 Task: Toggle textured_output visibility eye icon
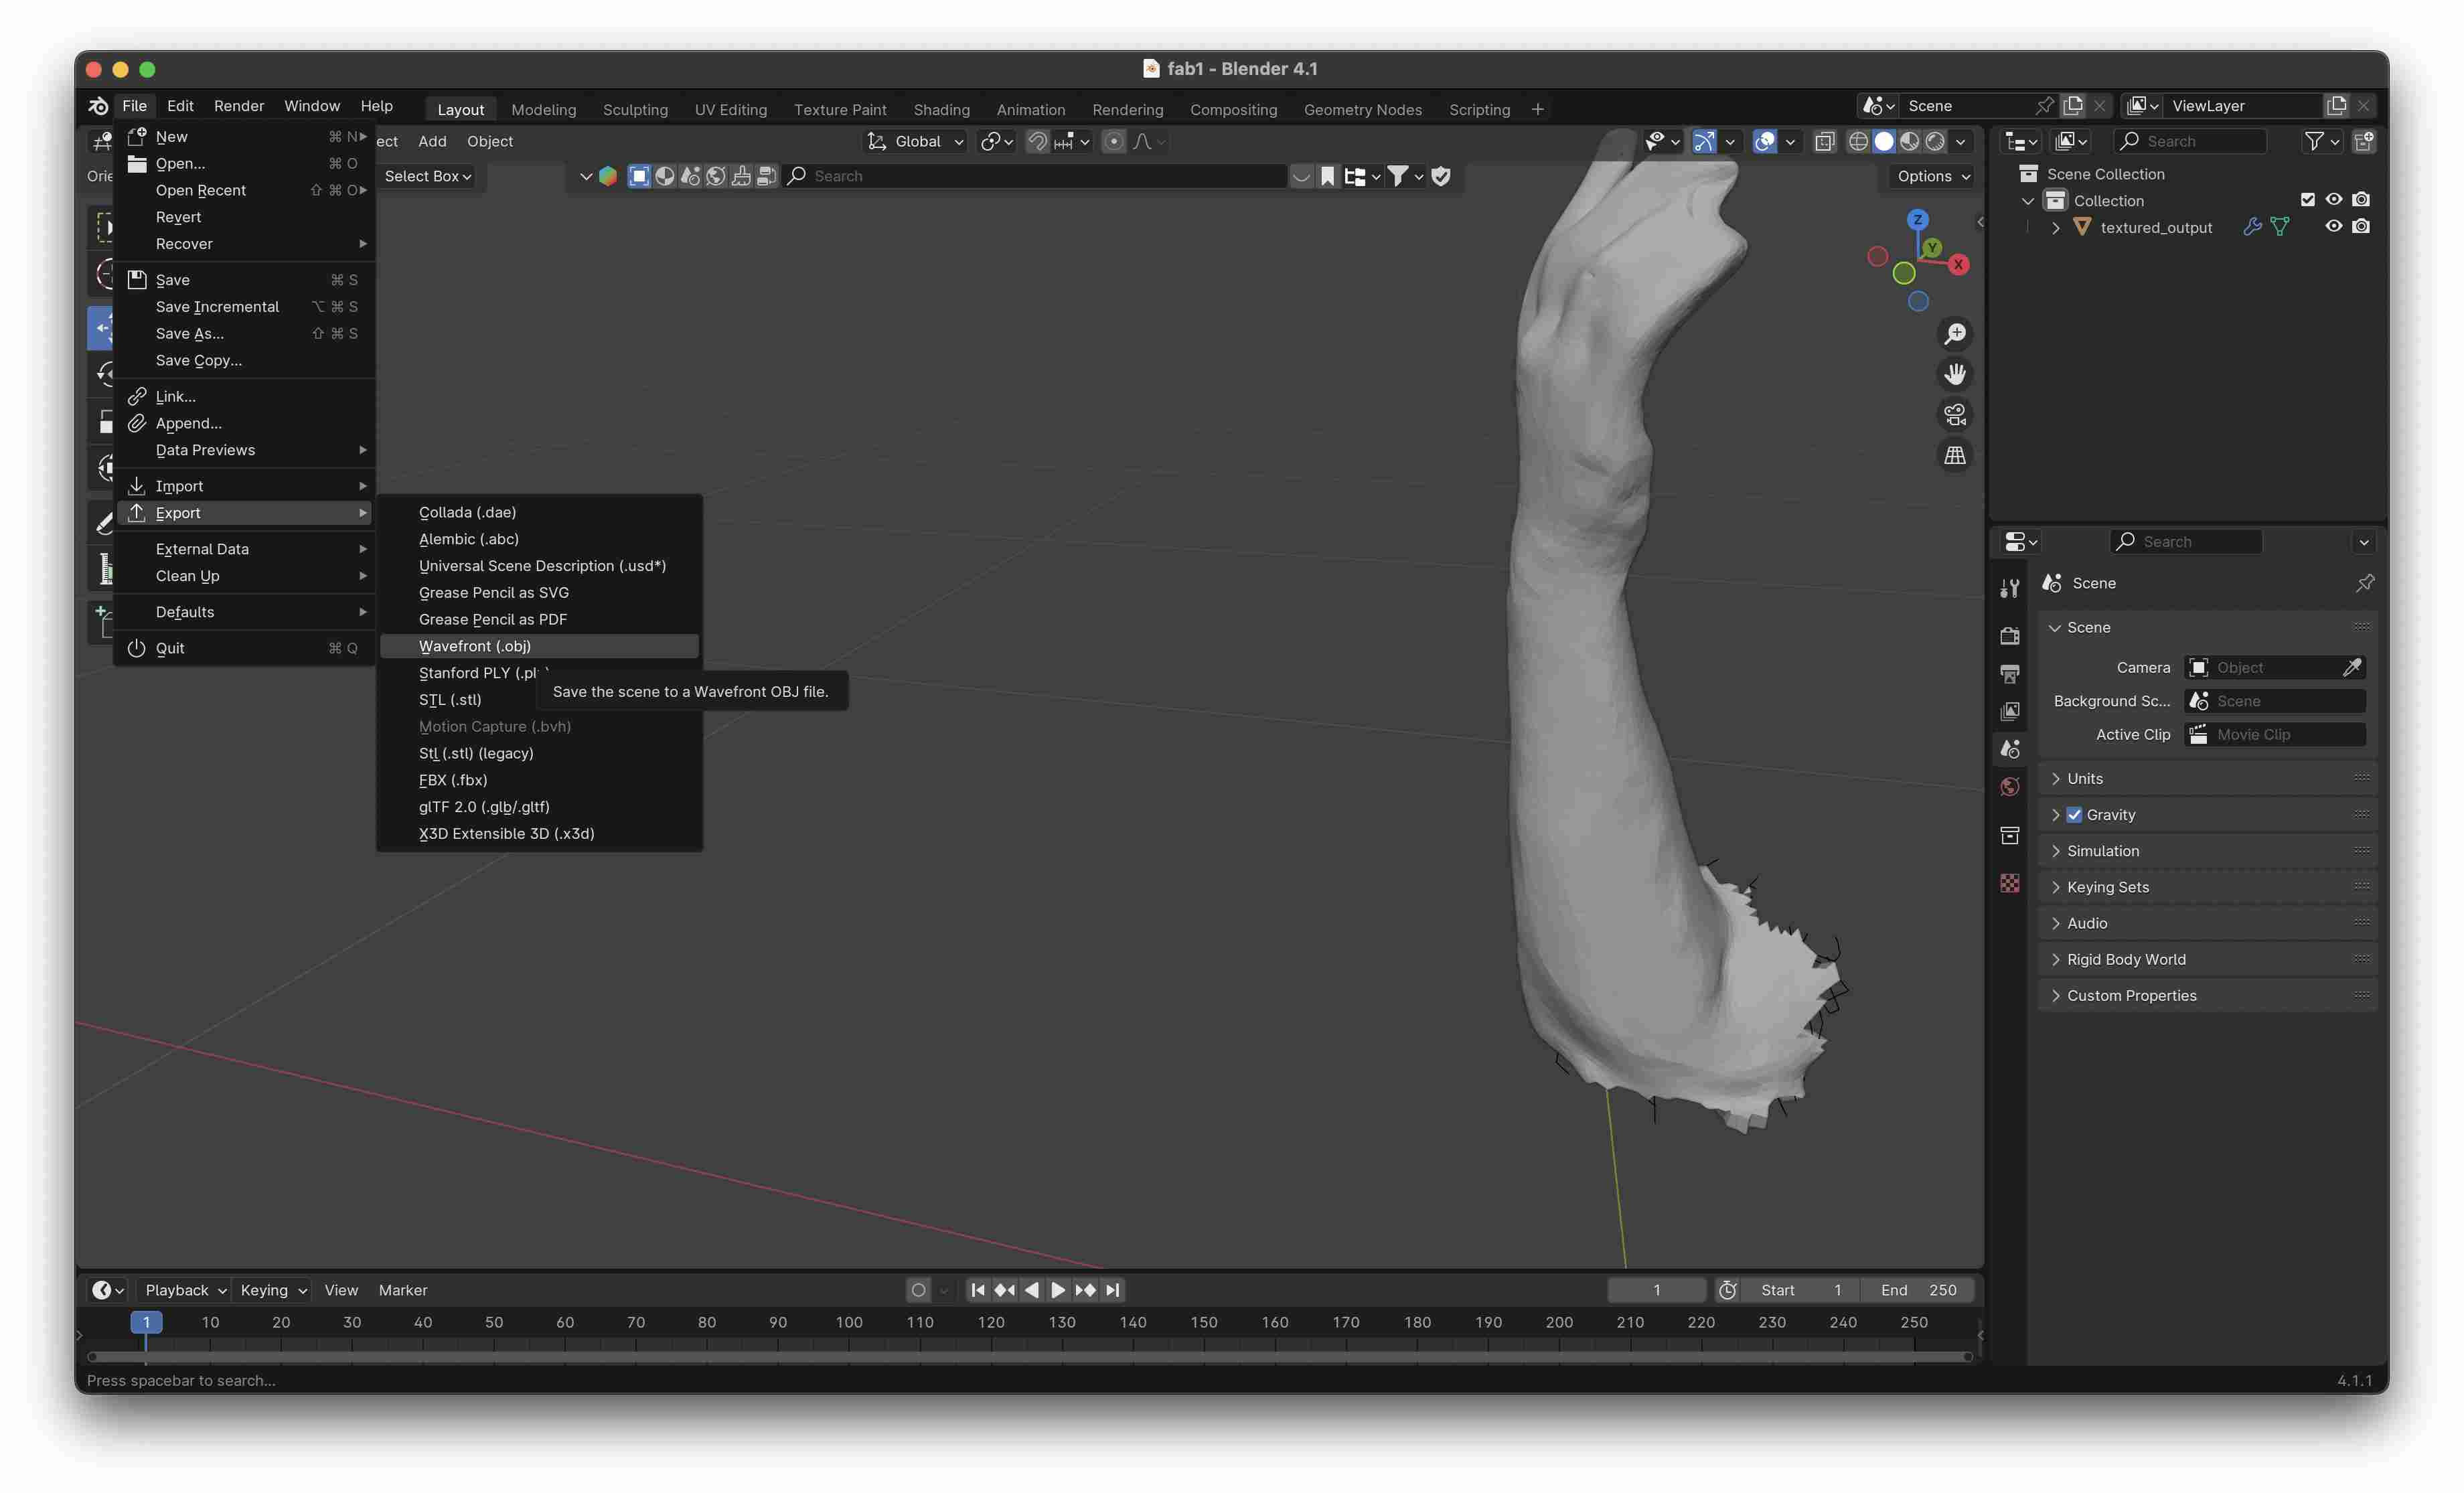click(x=2334, y=227)
